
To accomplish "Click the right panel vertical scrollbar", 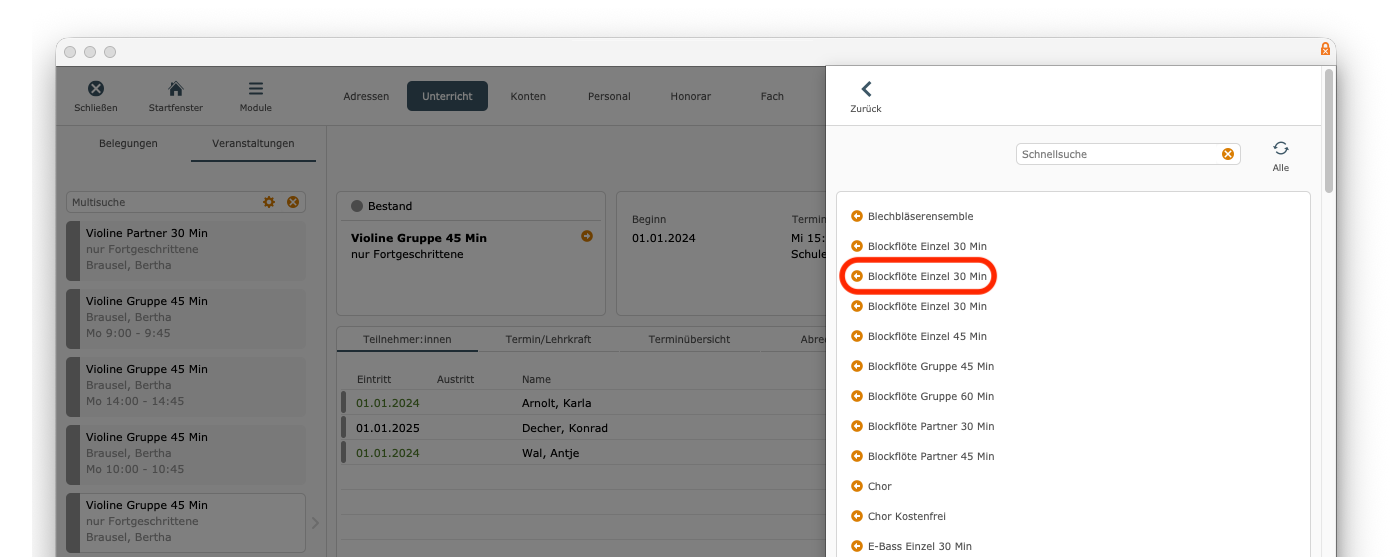I will (1328, 130).
